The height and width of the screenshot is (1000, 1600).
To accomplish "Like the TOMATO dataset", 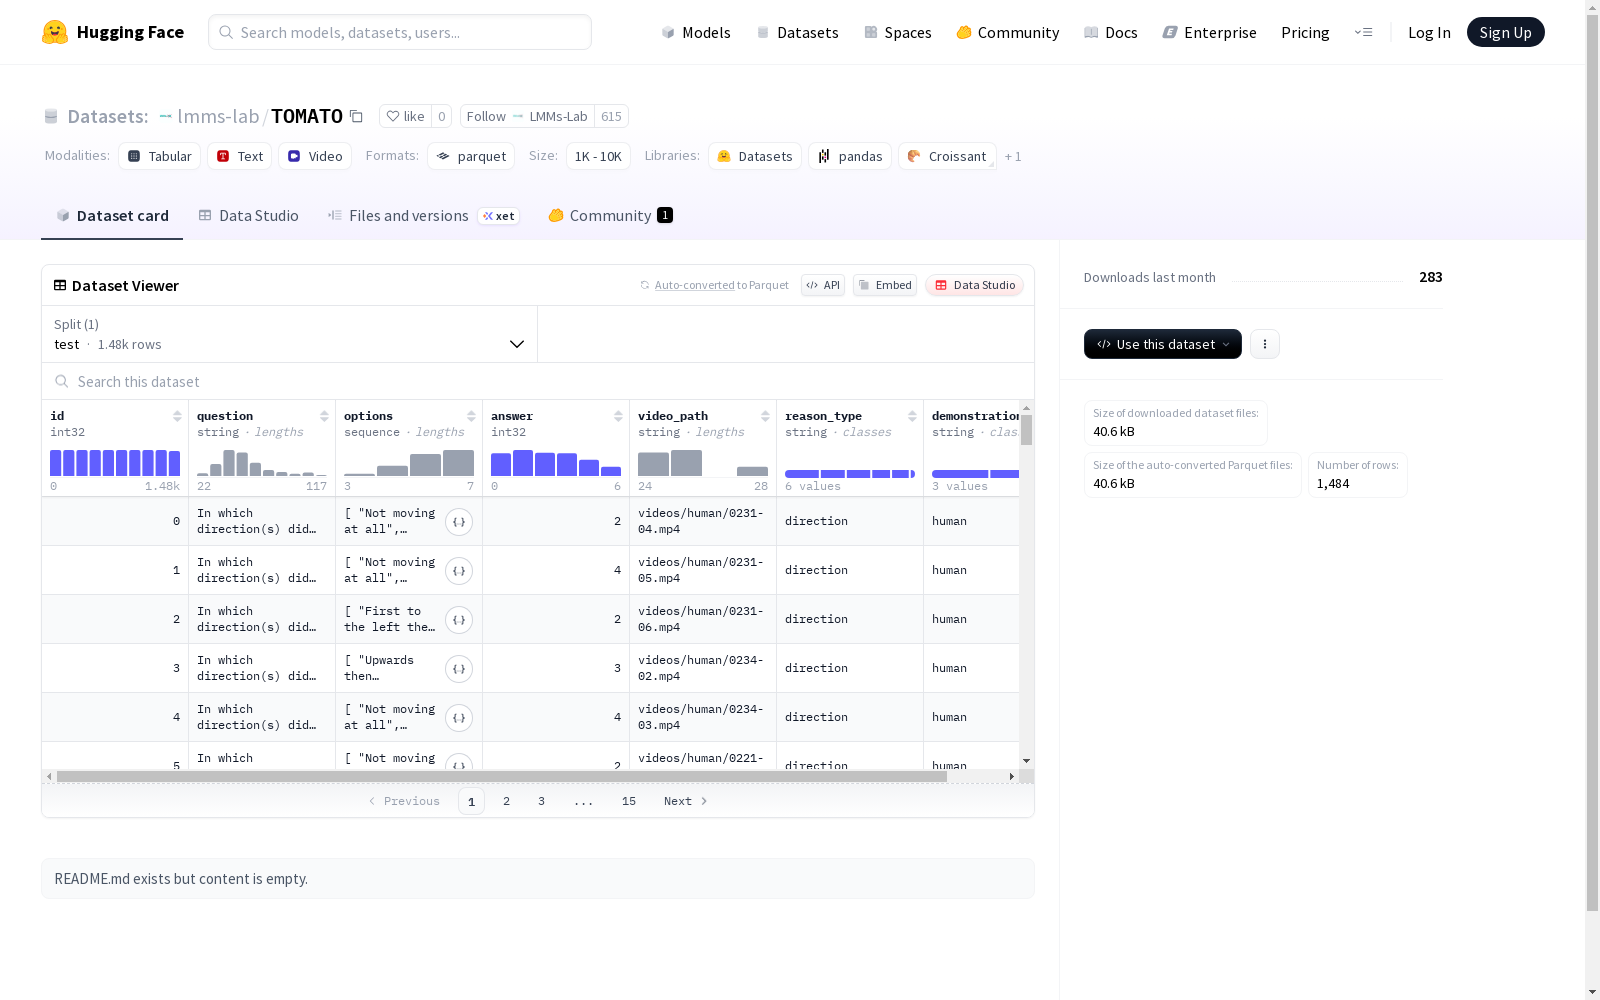I will coord(405,116).
